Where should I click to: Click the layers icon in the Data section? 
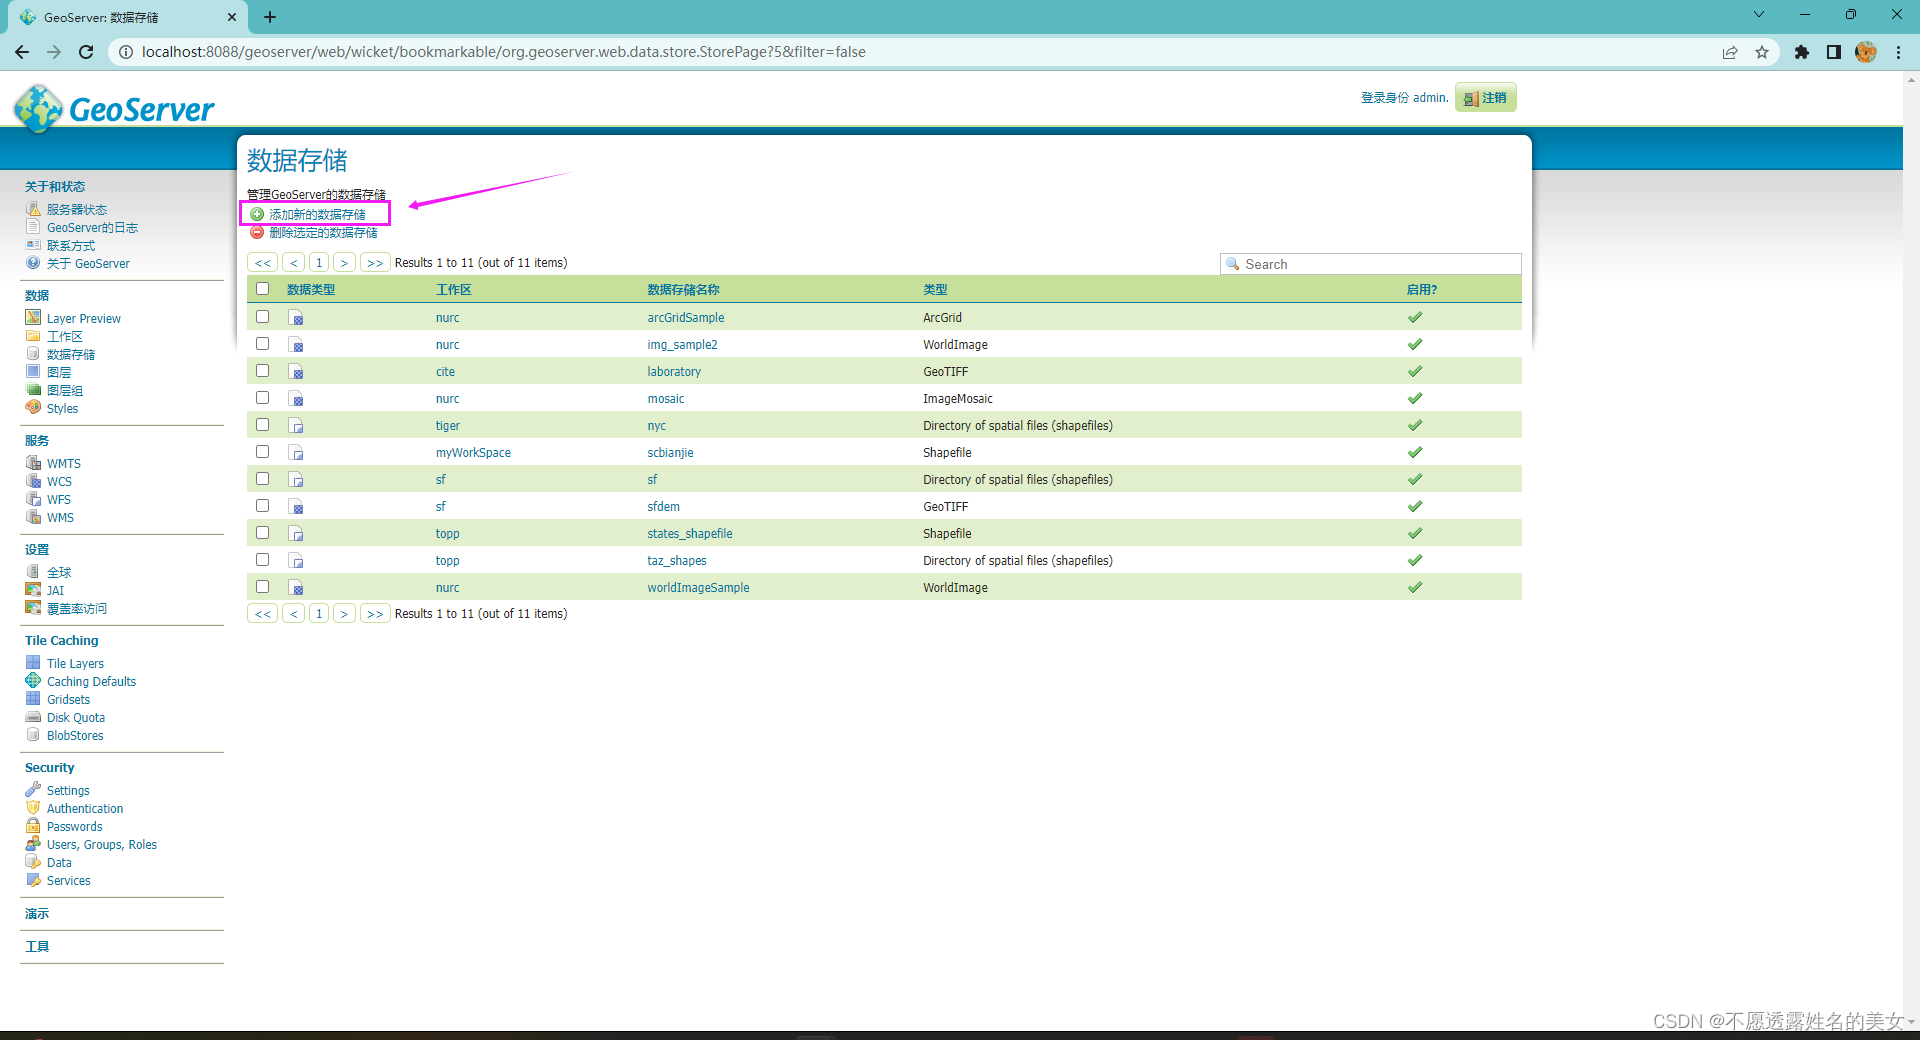[x=33, y=372]
